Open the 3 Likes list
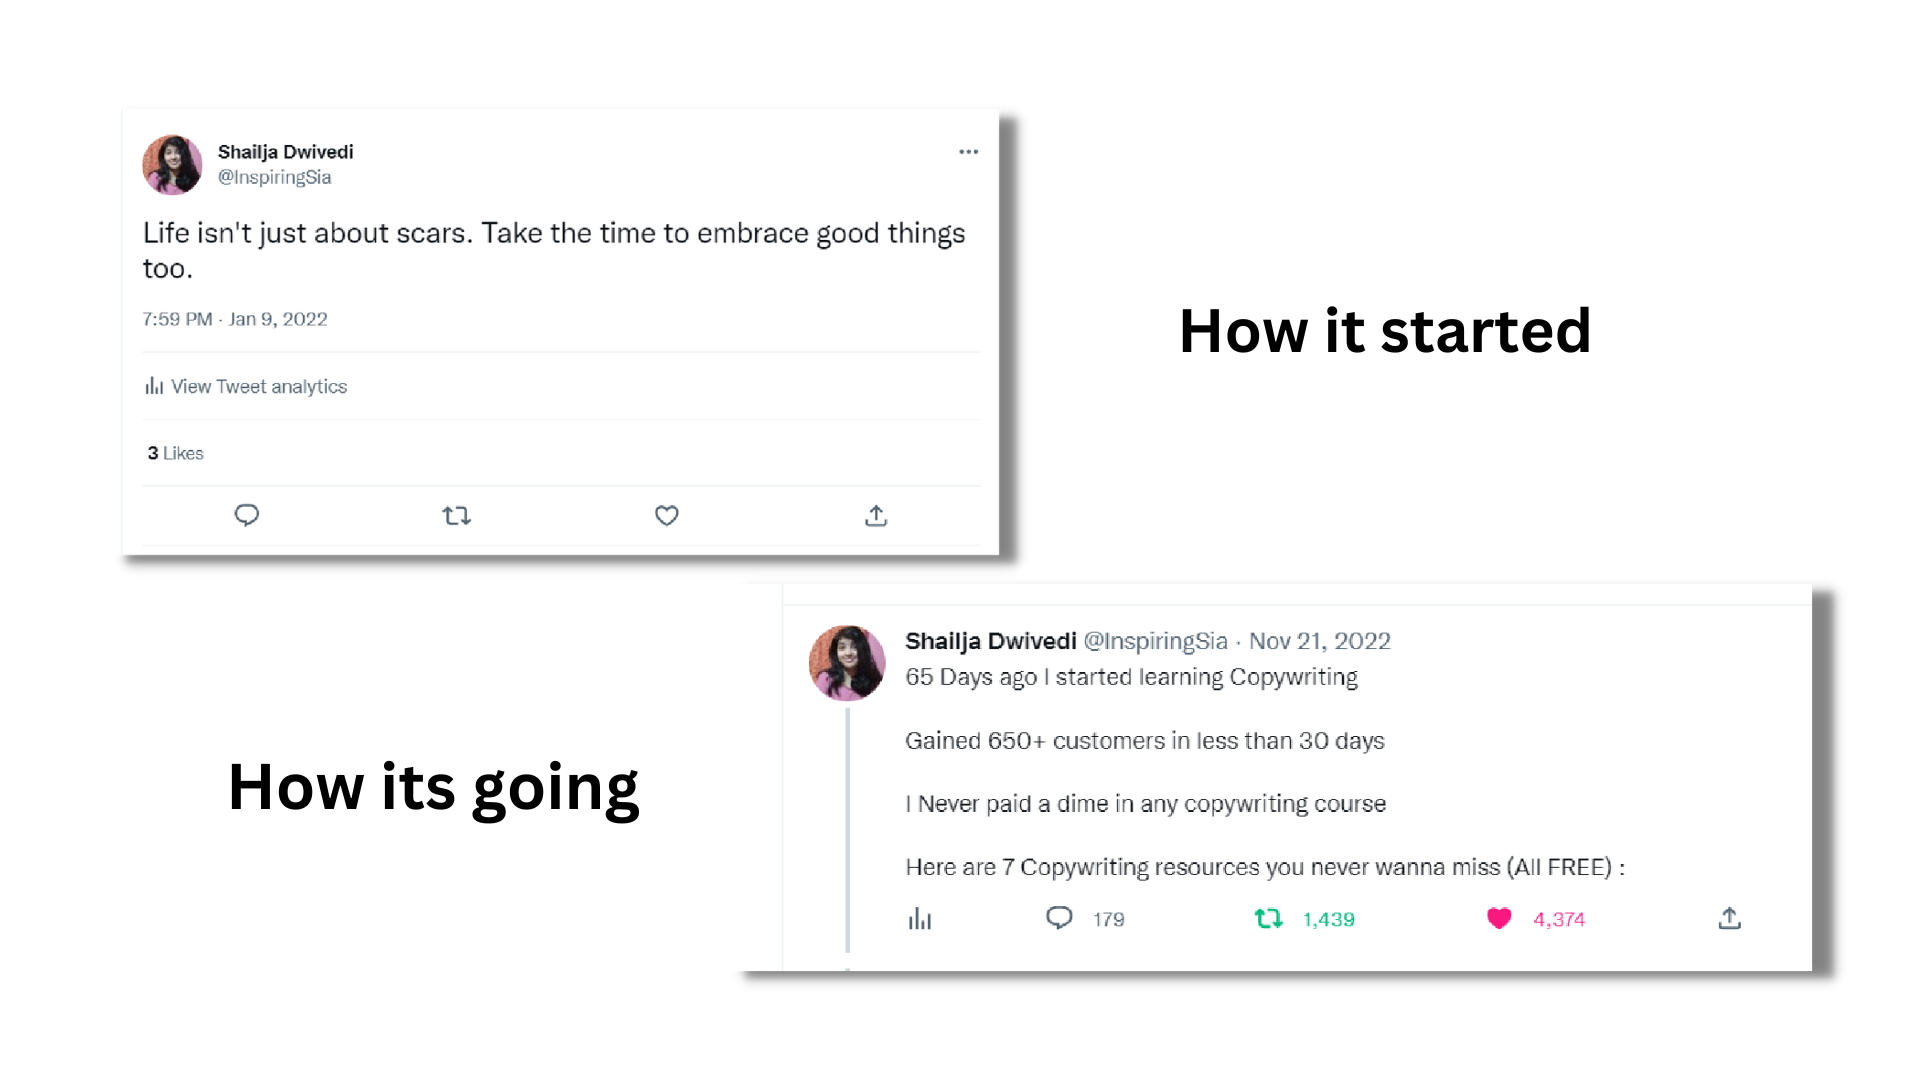The width and height of the screenshot is (1920, 1080). pos(175,453)
